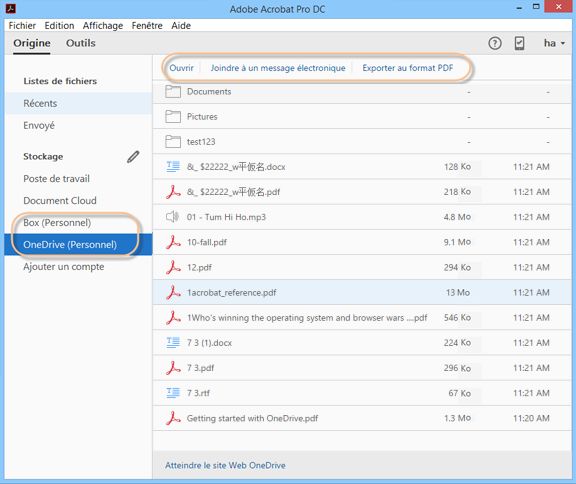
Task: Select file name 10-fall.pdf
Action: 207,242
